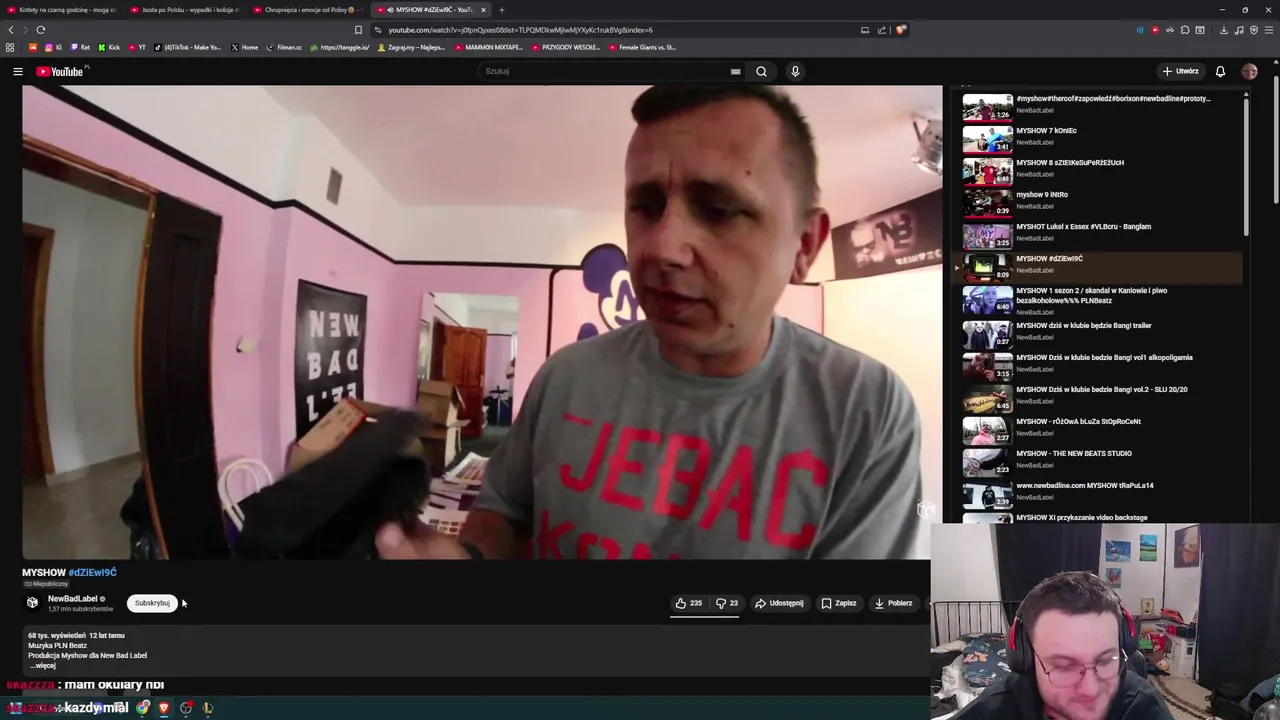
Task: Download the video via Pobierz button
Action: pyautogui.click(x=893, y=603)
